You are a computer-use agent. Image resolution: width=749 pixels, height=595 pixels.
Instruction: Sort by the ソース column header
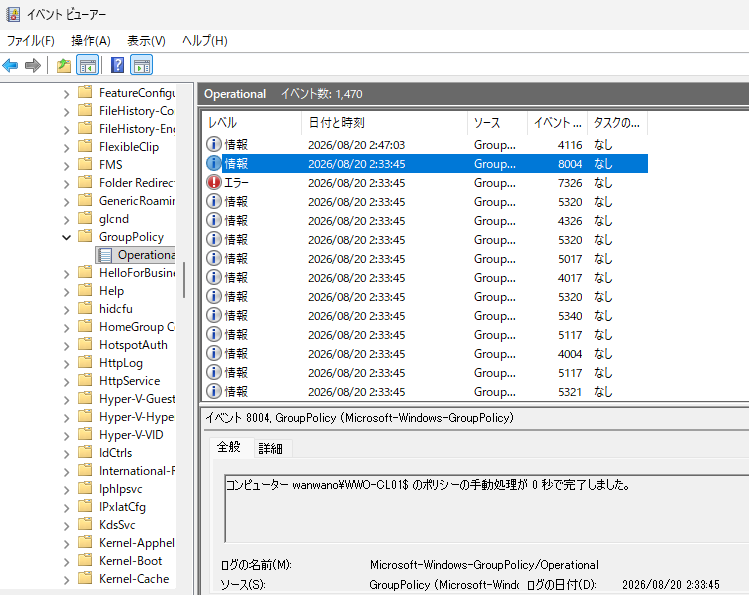point(497,123)
